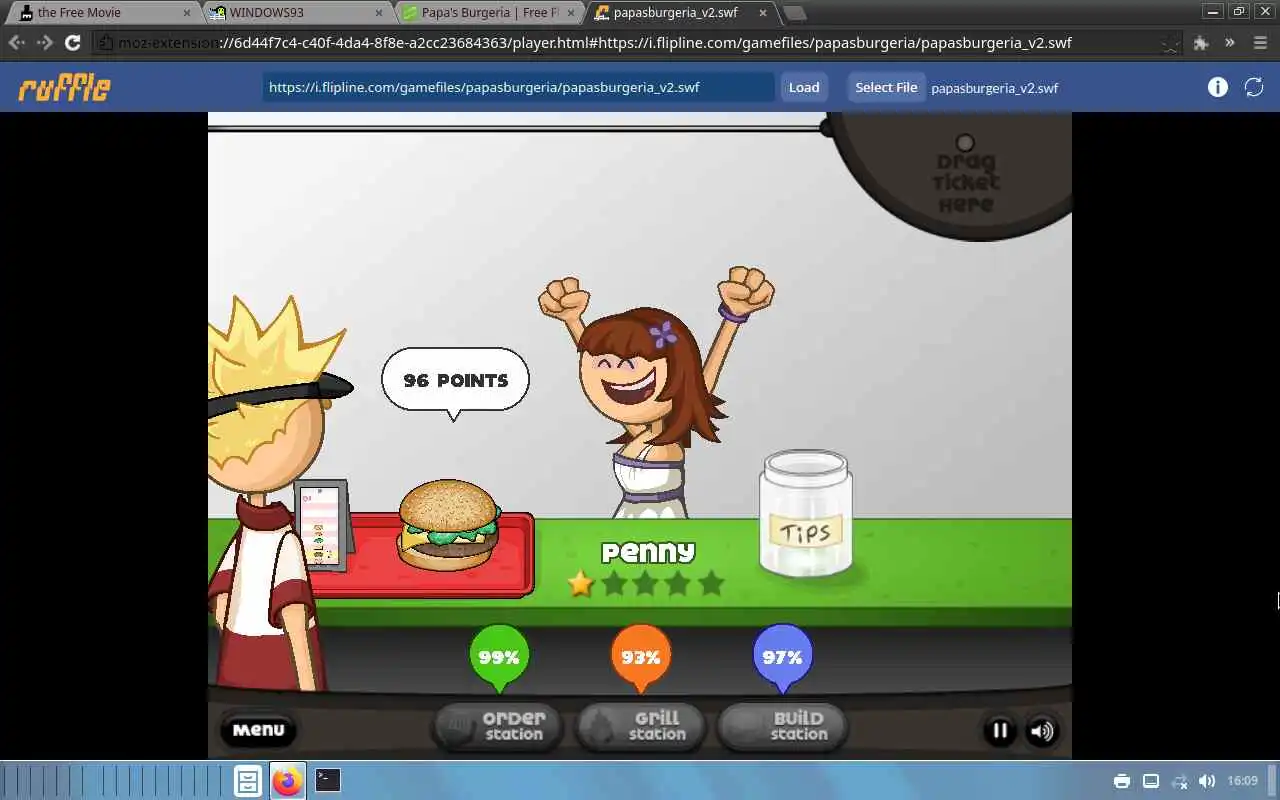Open the extensions puzzle icon
Image resolution: width=1280 pixels, height=800 pixels.
(1201, 43)
